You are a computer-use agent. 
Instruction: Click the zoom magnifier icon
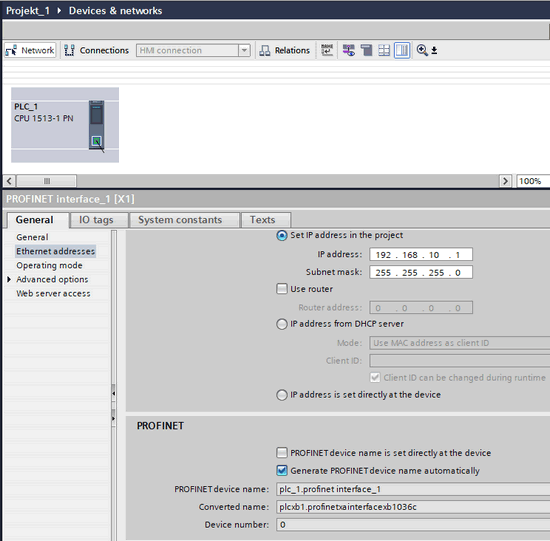pos(422,50)
